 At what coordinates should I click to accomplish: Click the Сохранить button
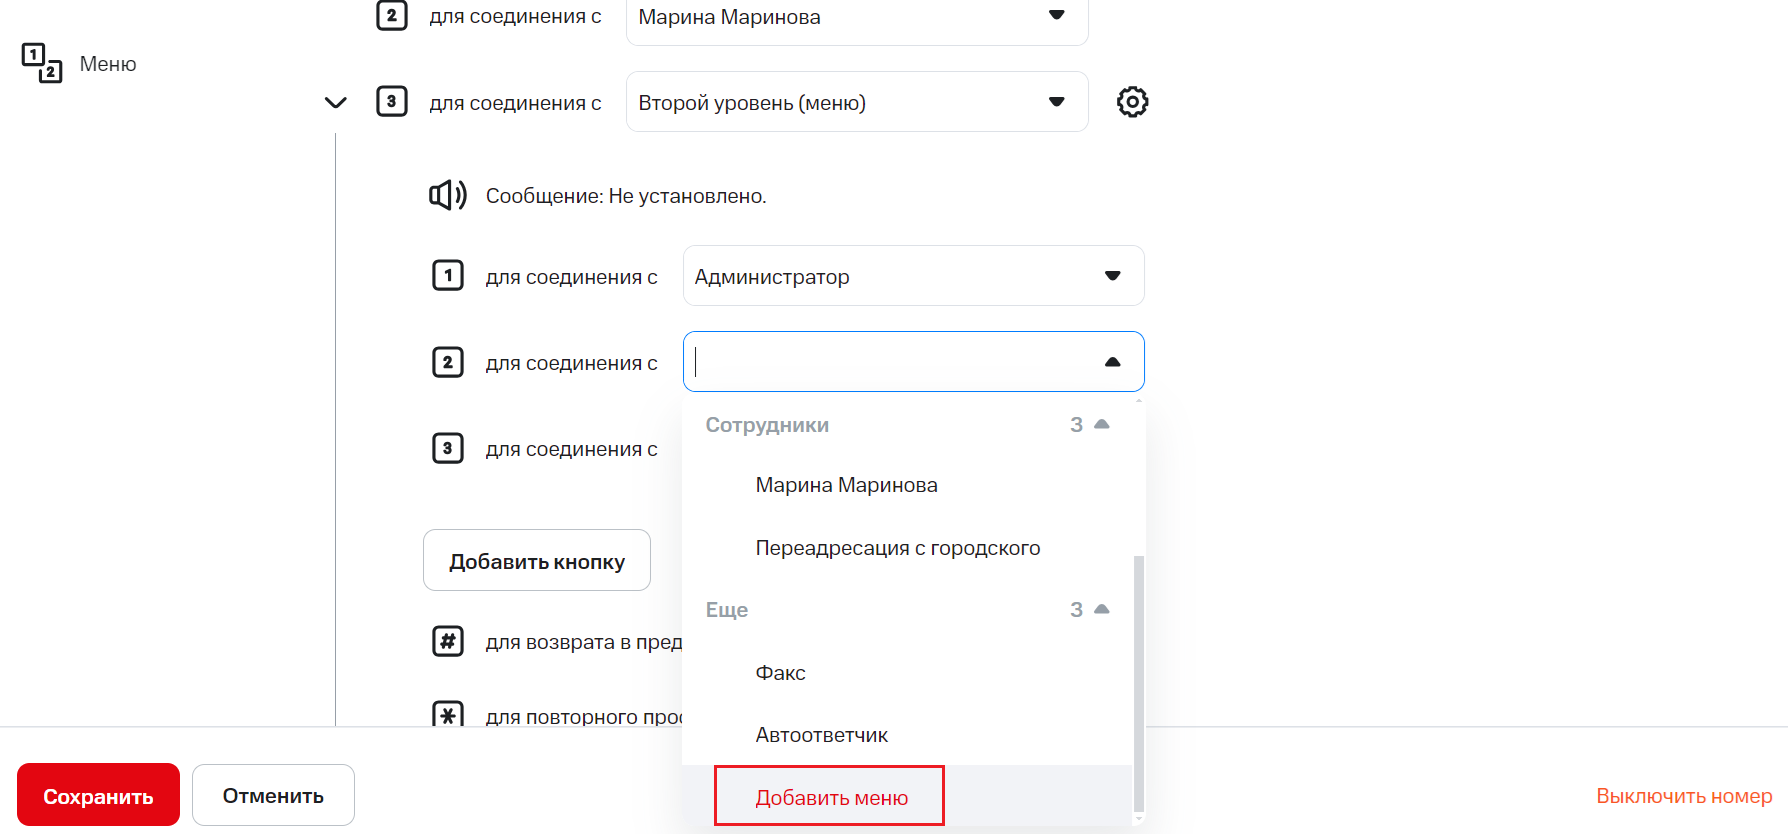pos(98,796)
